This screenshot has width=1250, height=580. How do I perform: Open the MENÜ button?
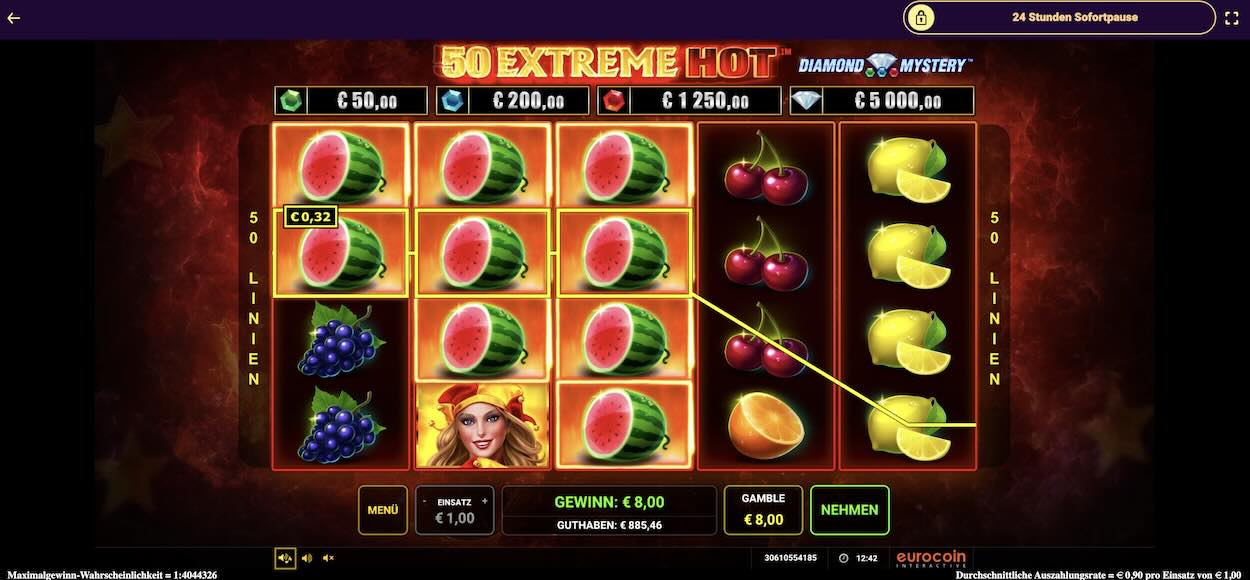tap(383, 510)
